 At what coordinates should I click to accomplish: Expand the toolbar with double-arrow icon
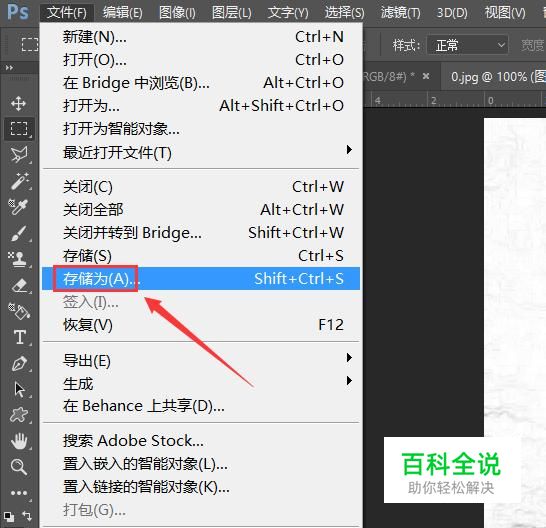9,68
